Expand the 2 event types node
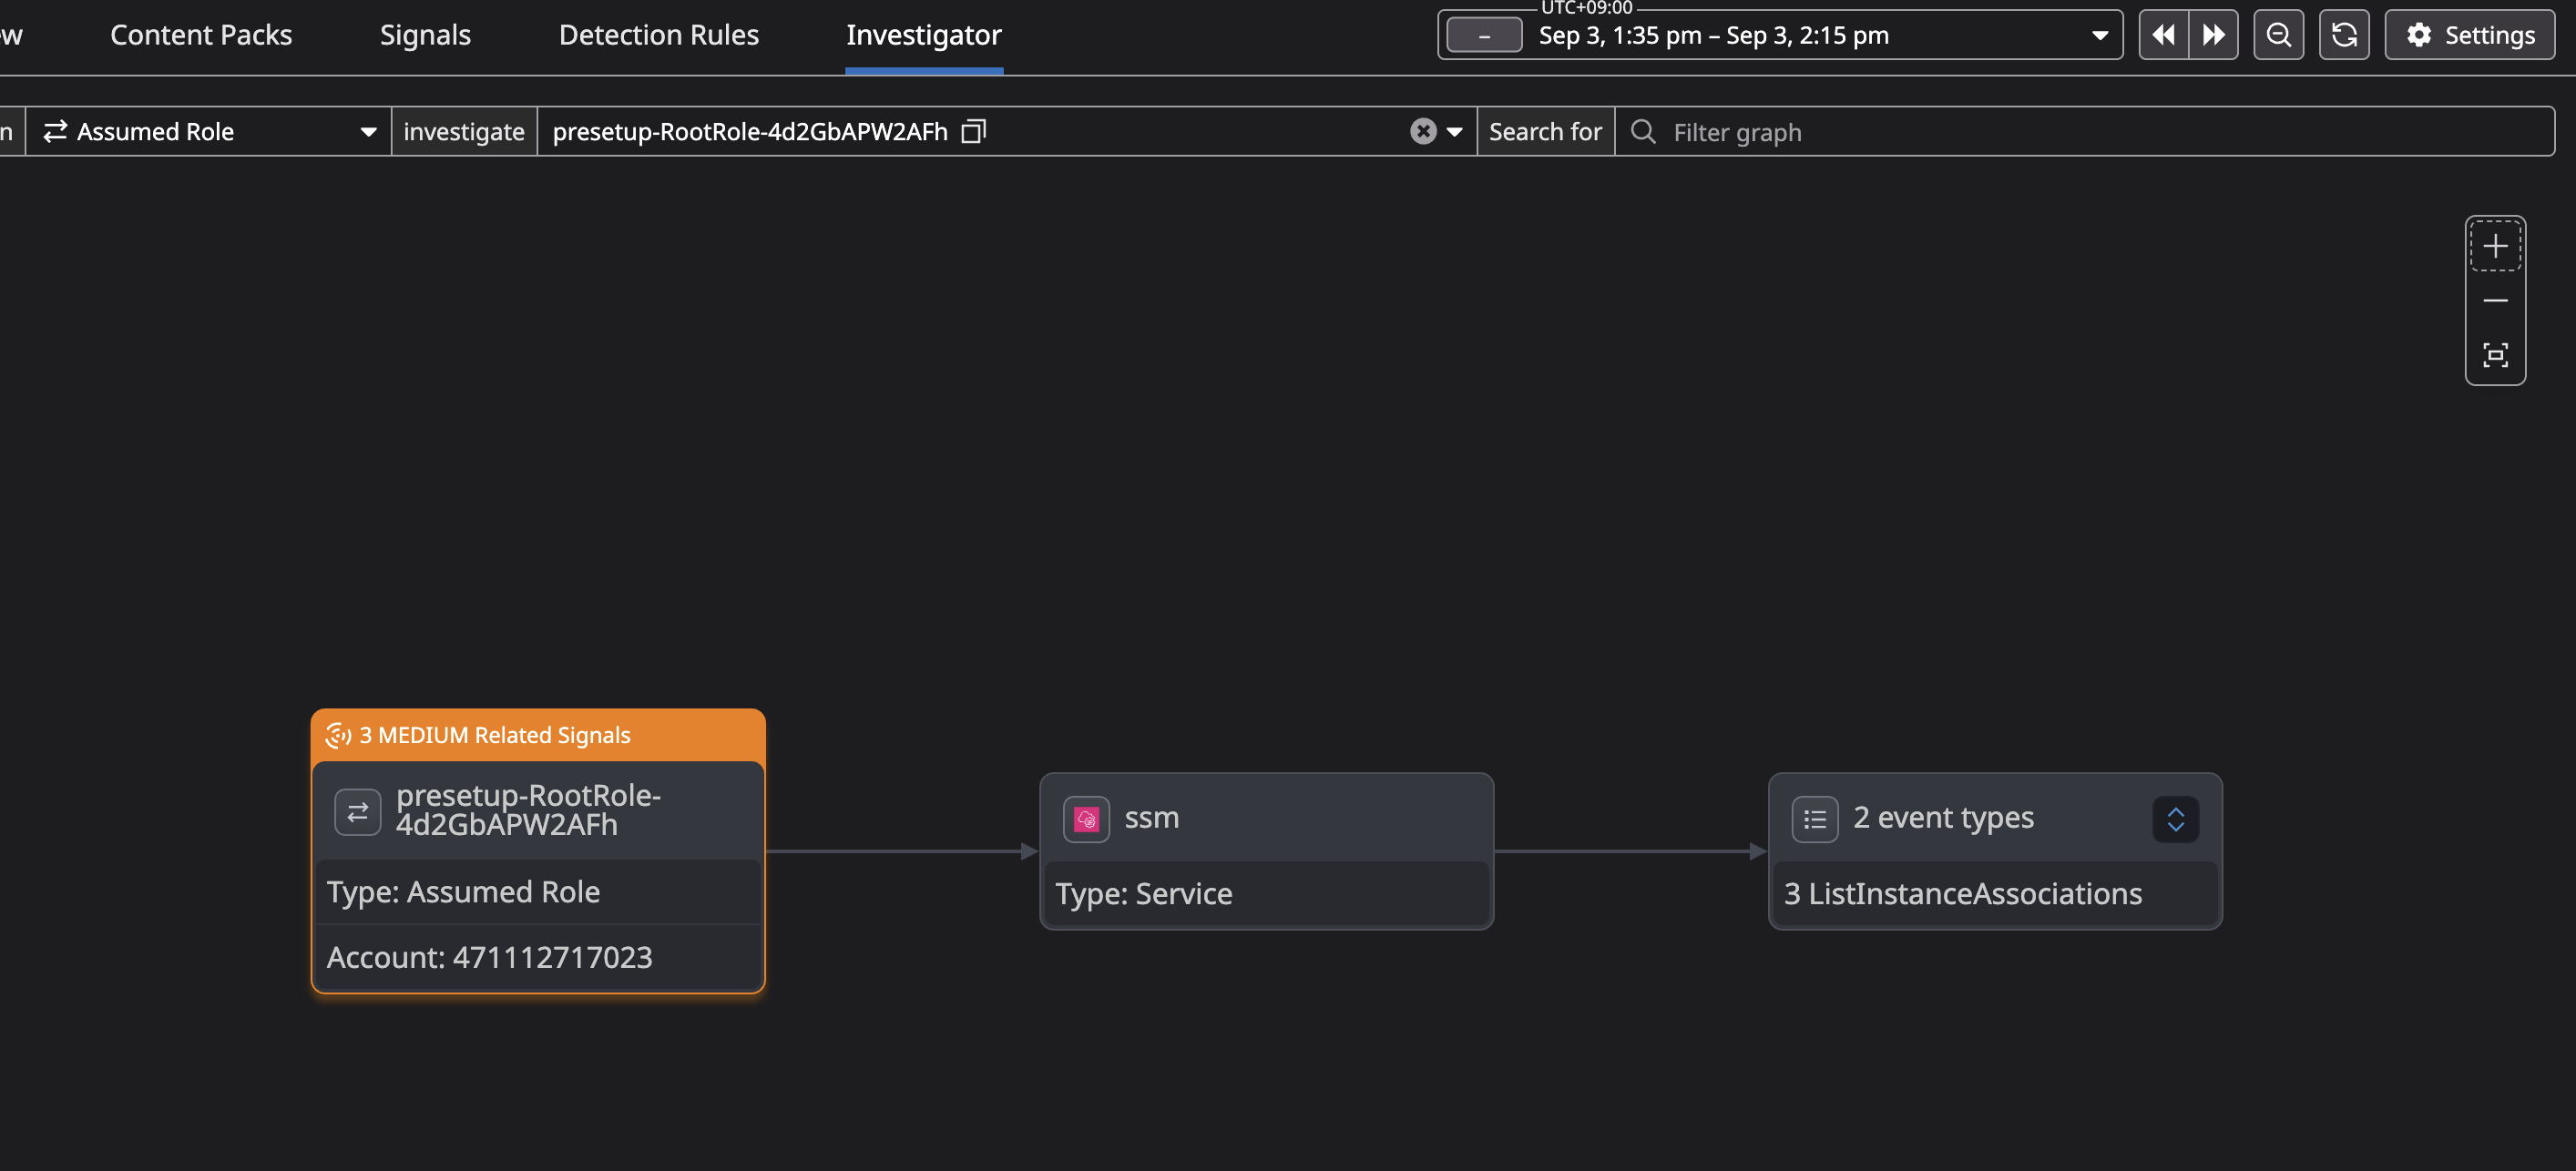This screenshot has width=2576, height=1171. pyautogui.click(x=2174, y=820)
